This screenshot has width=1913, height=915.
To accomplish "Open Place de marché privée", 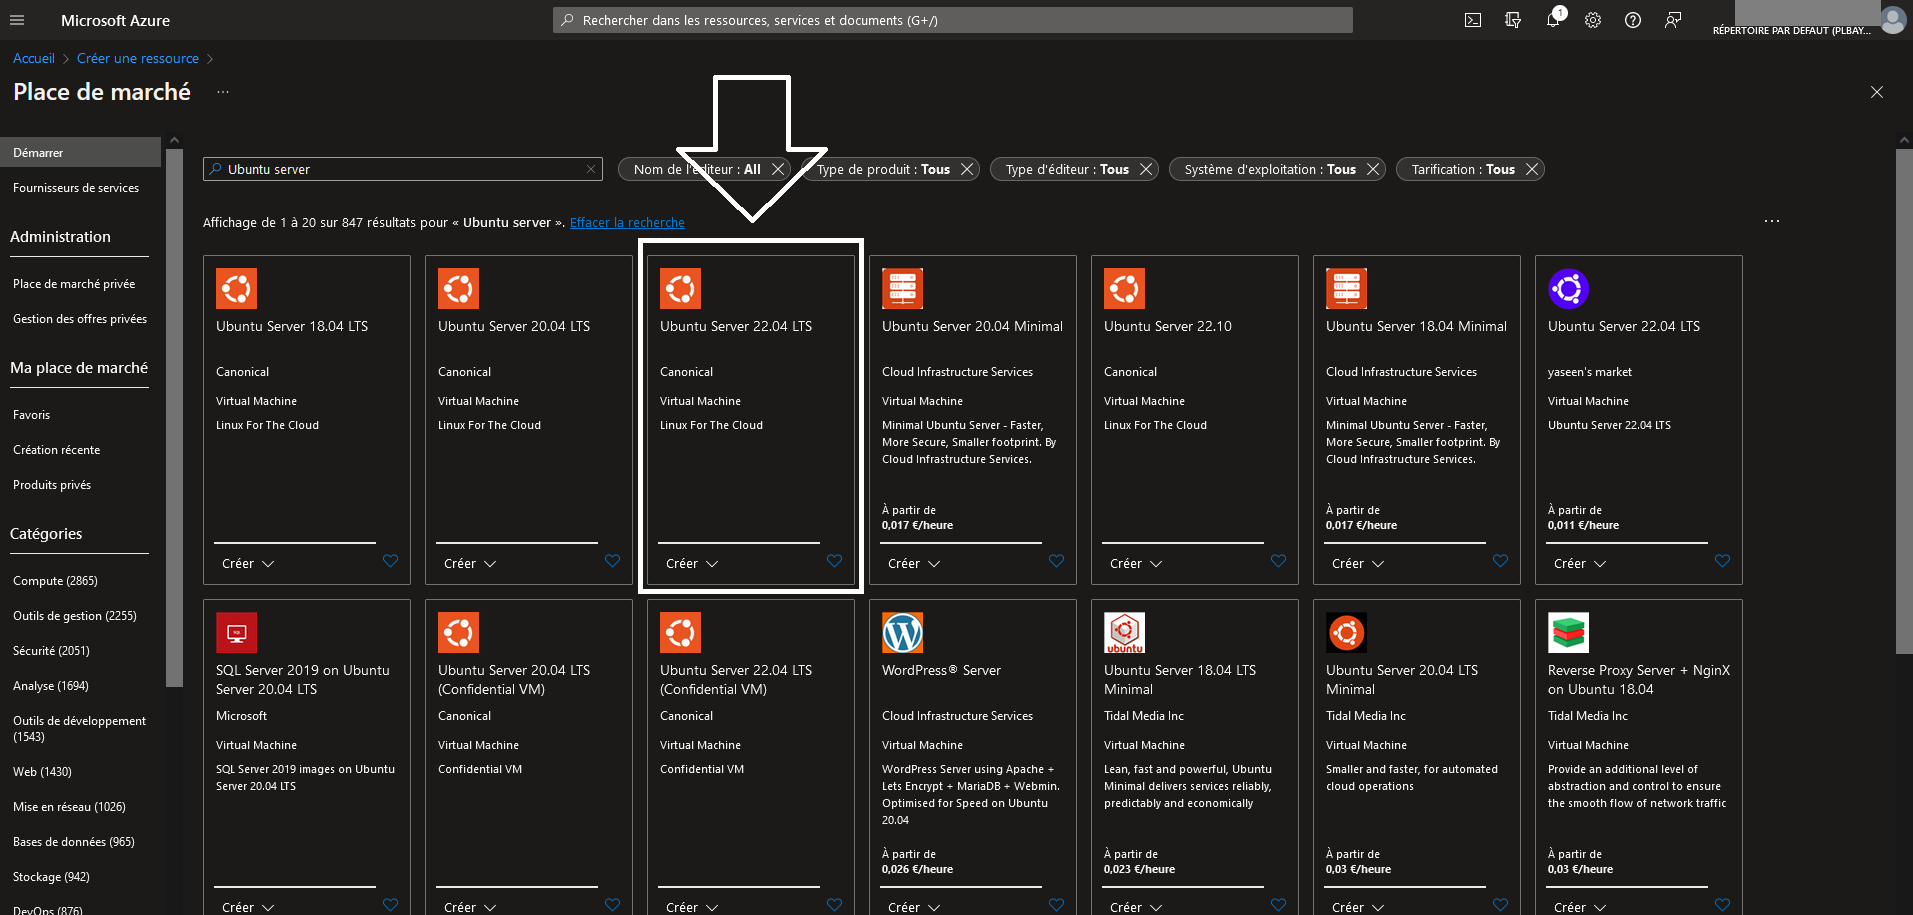I will (74, 284).
